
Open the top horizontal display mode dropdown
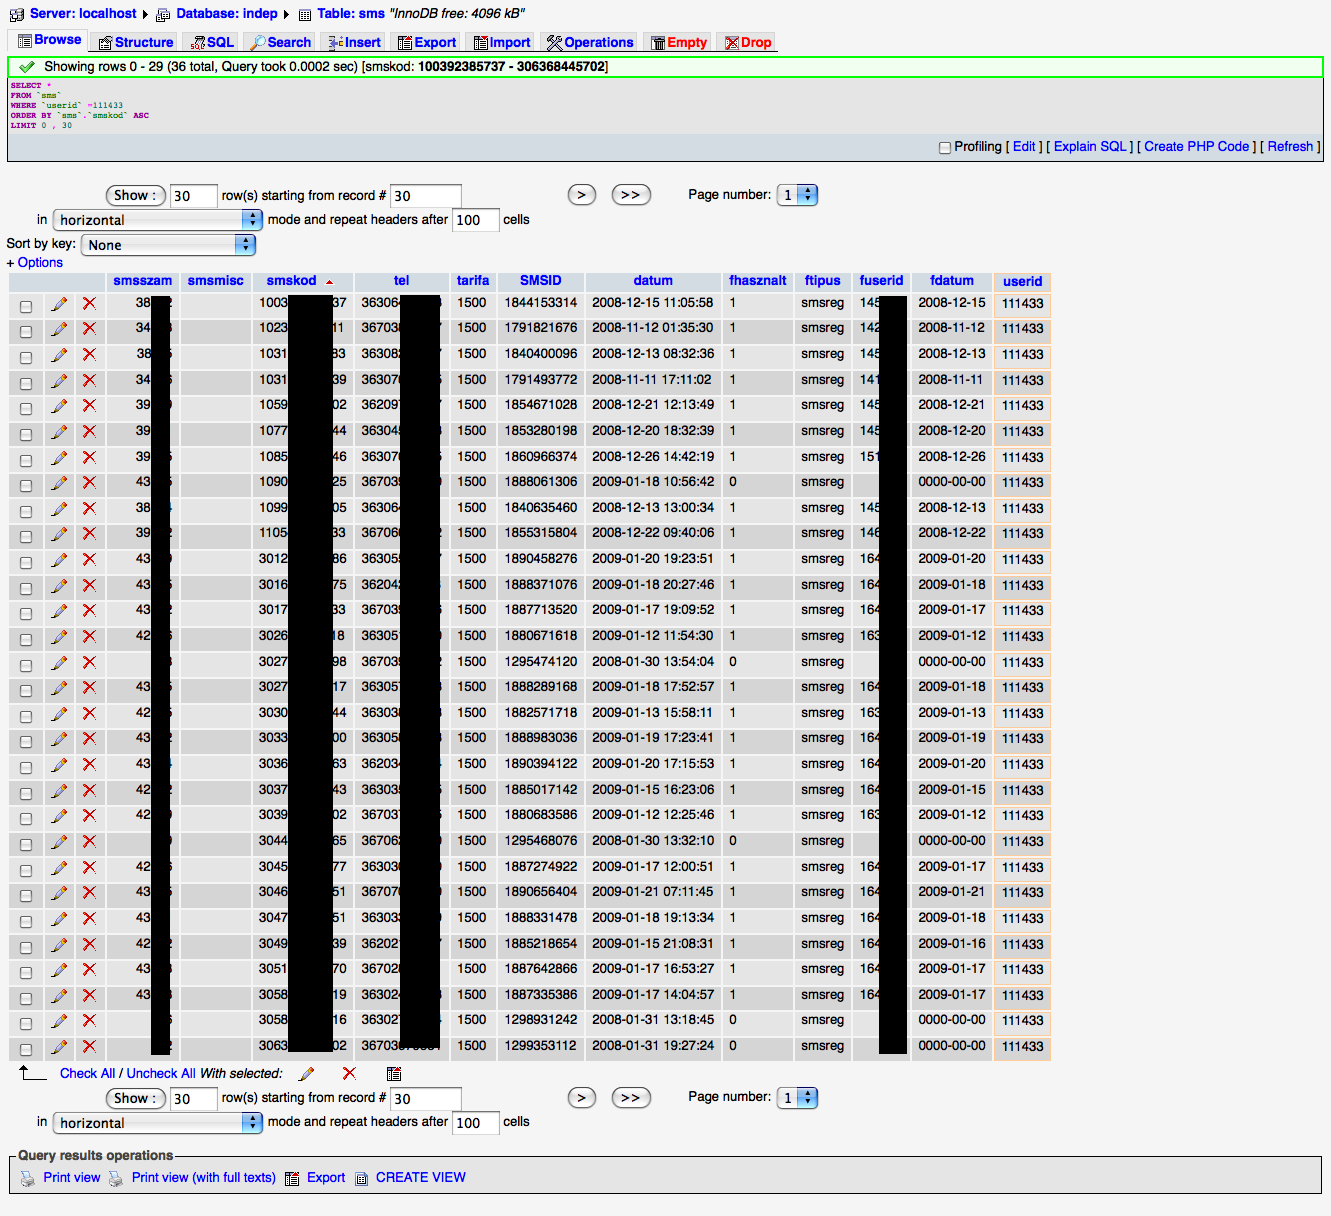point(157,220)
